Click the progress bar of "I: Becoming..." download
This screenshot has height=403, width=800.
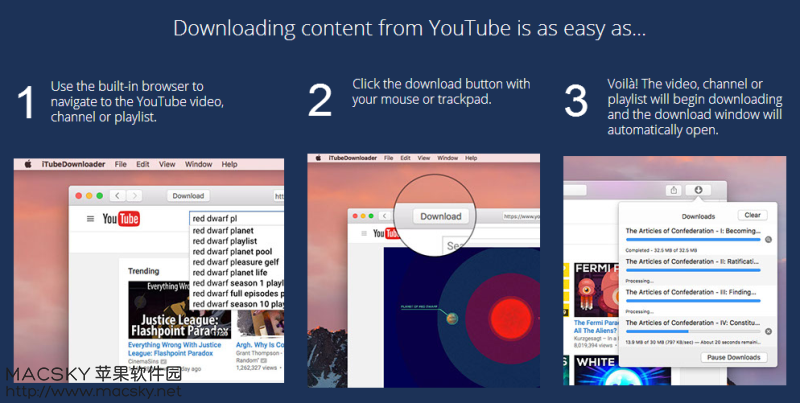[693, 239]
